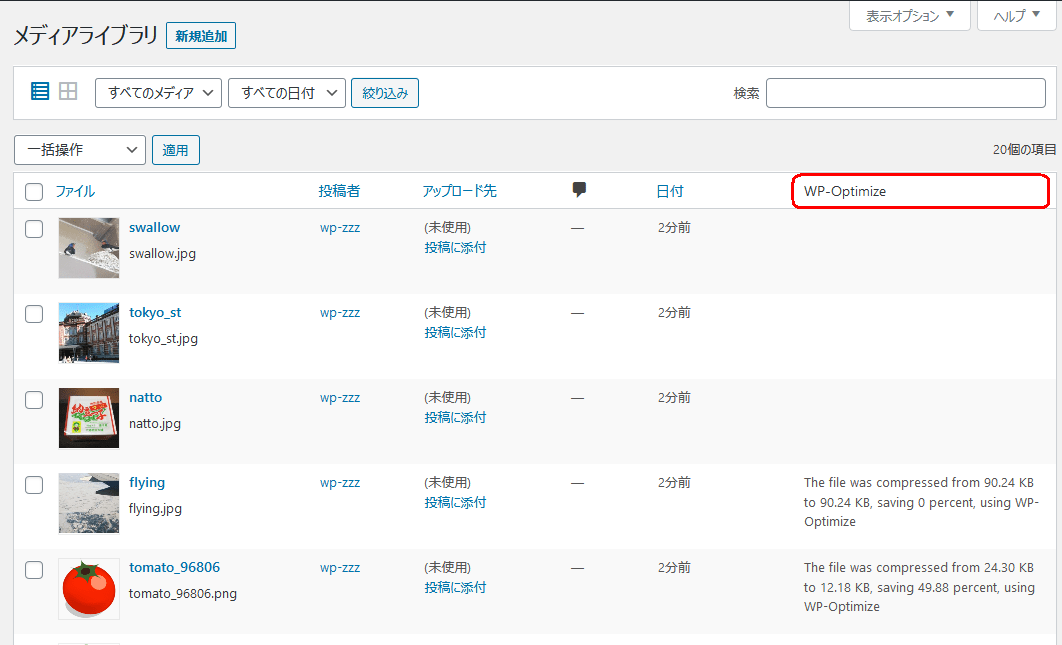Click 投稿に添付 in flying row

455,503
